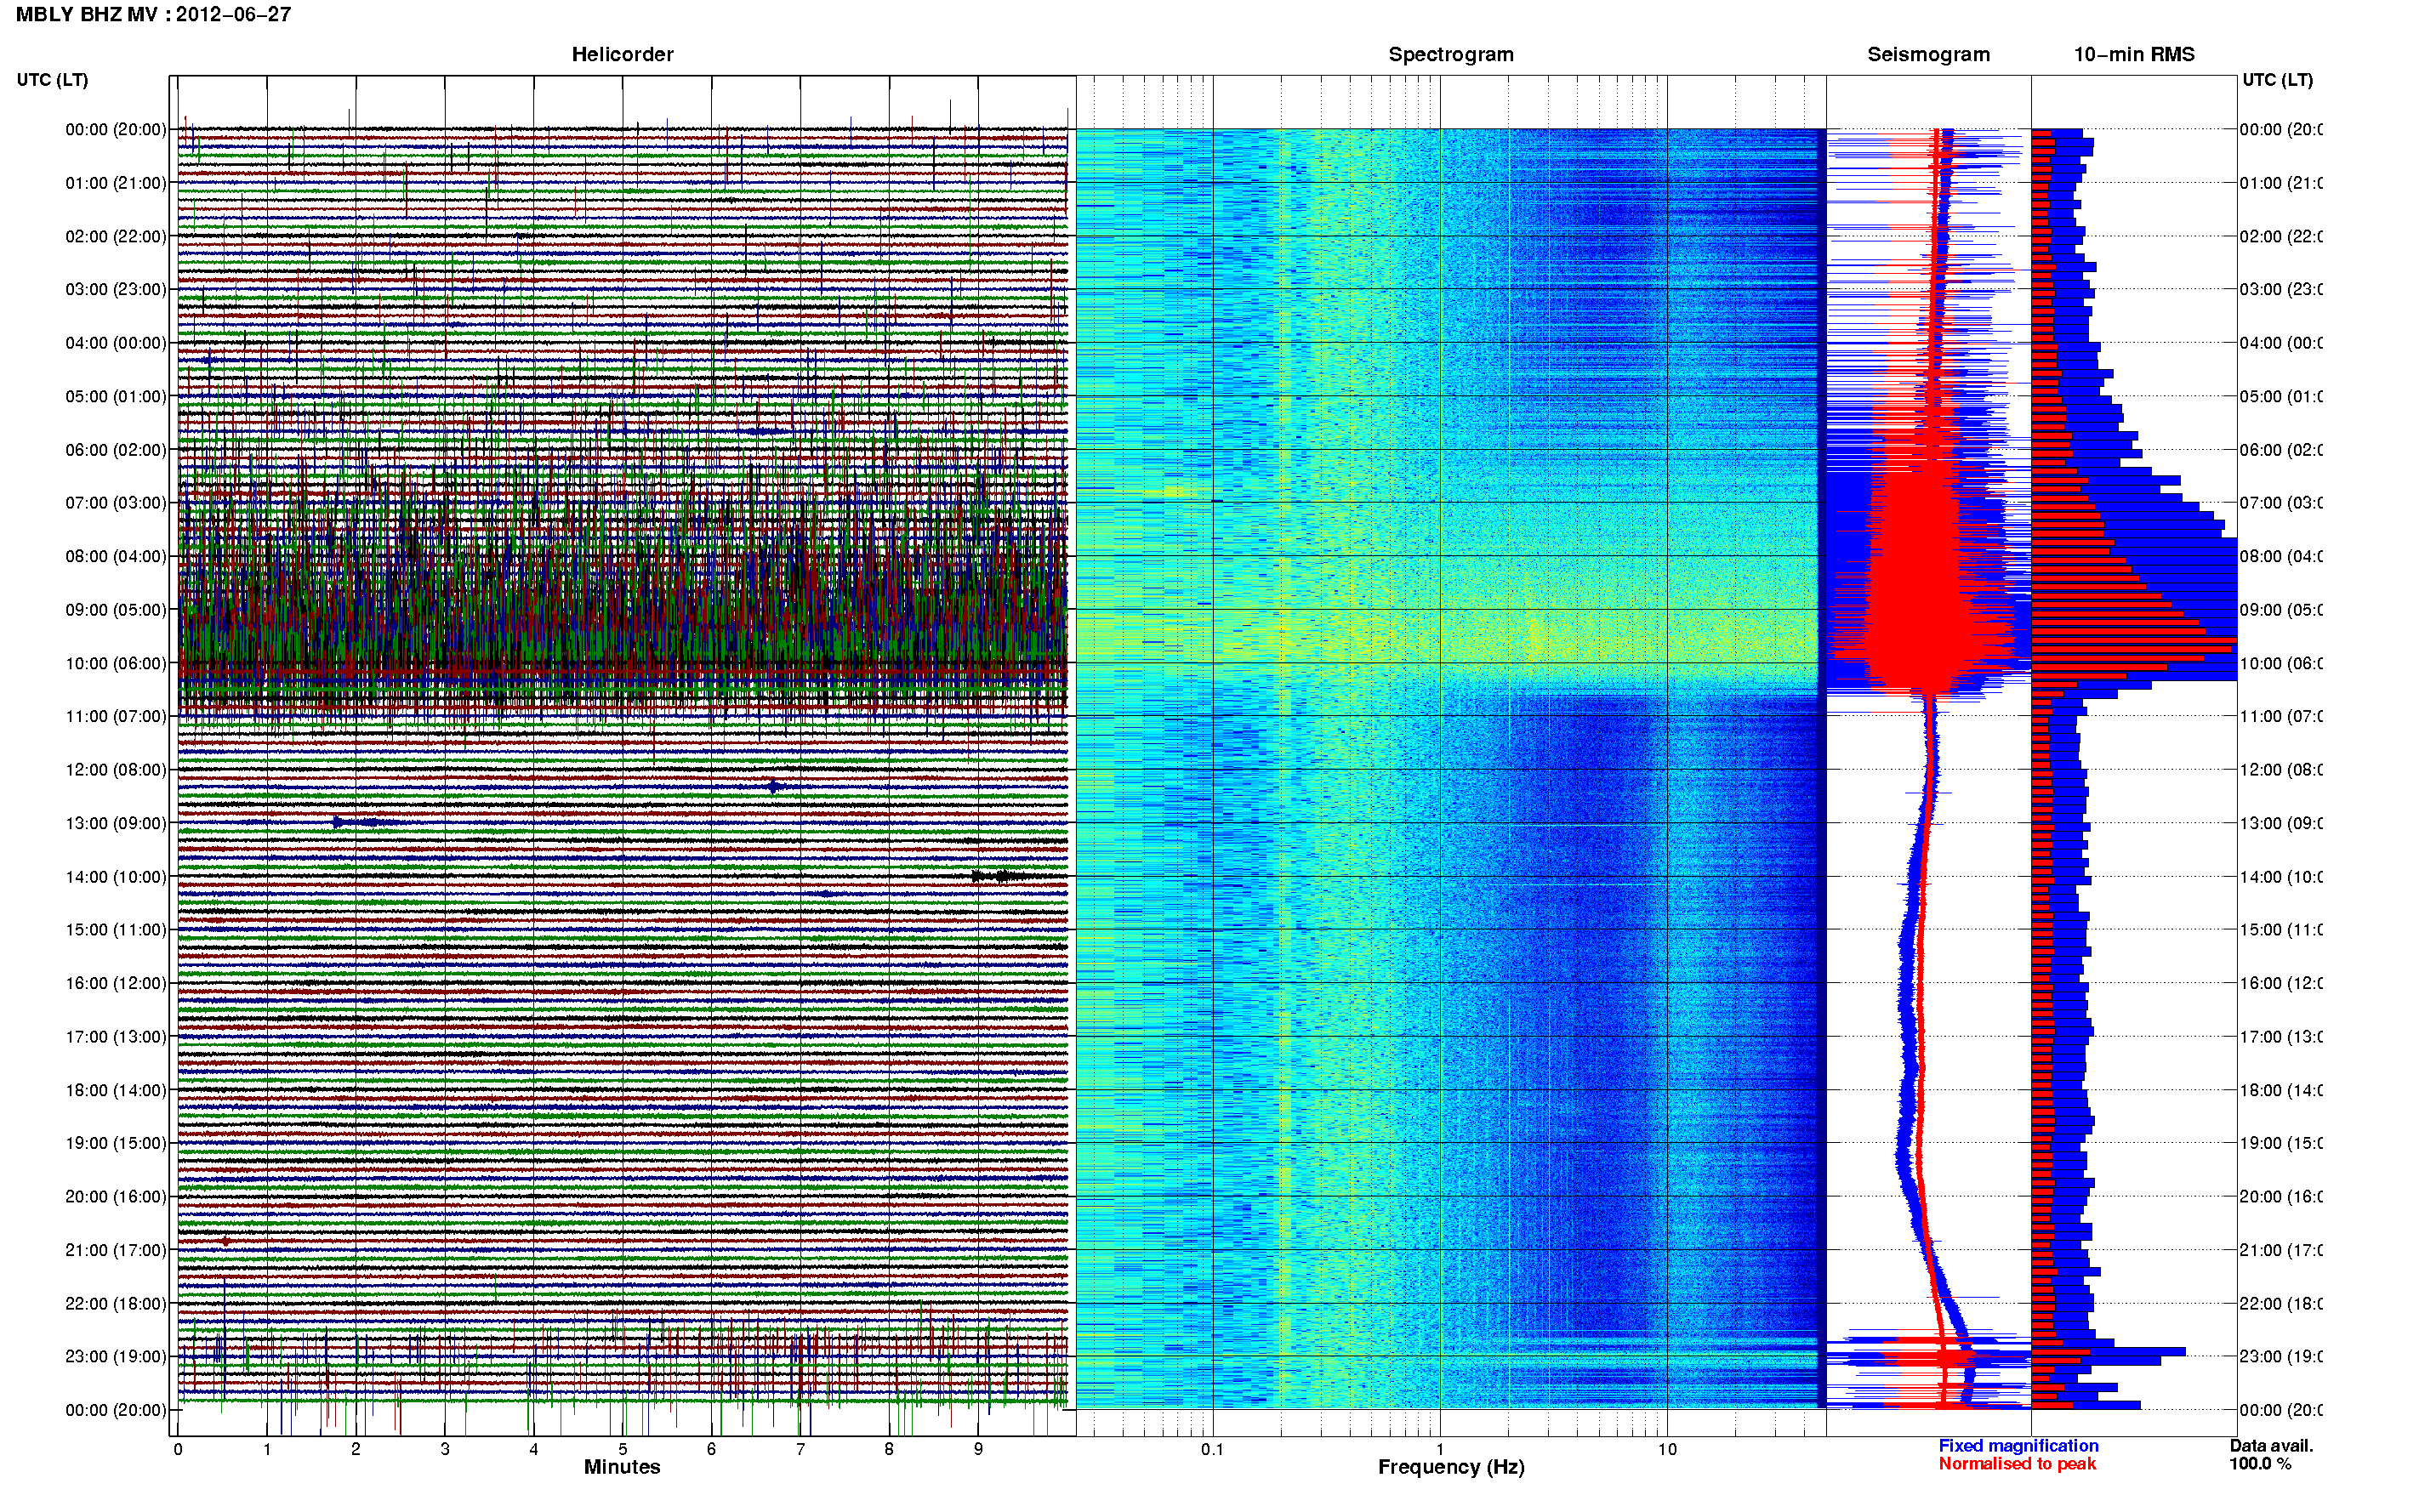Click the minute 9 tick label on helicorder
This screenshot has height=1512, width=2419.
978,1449
